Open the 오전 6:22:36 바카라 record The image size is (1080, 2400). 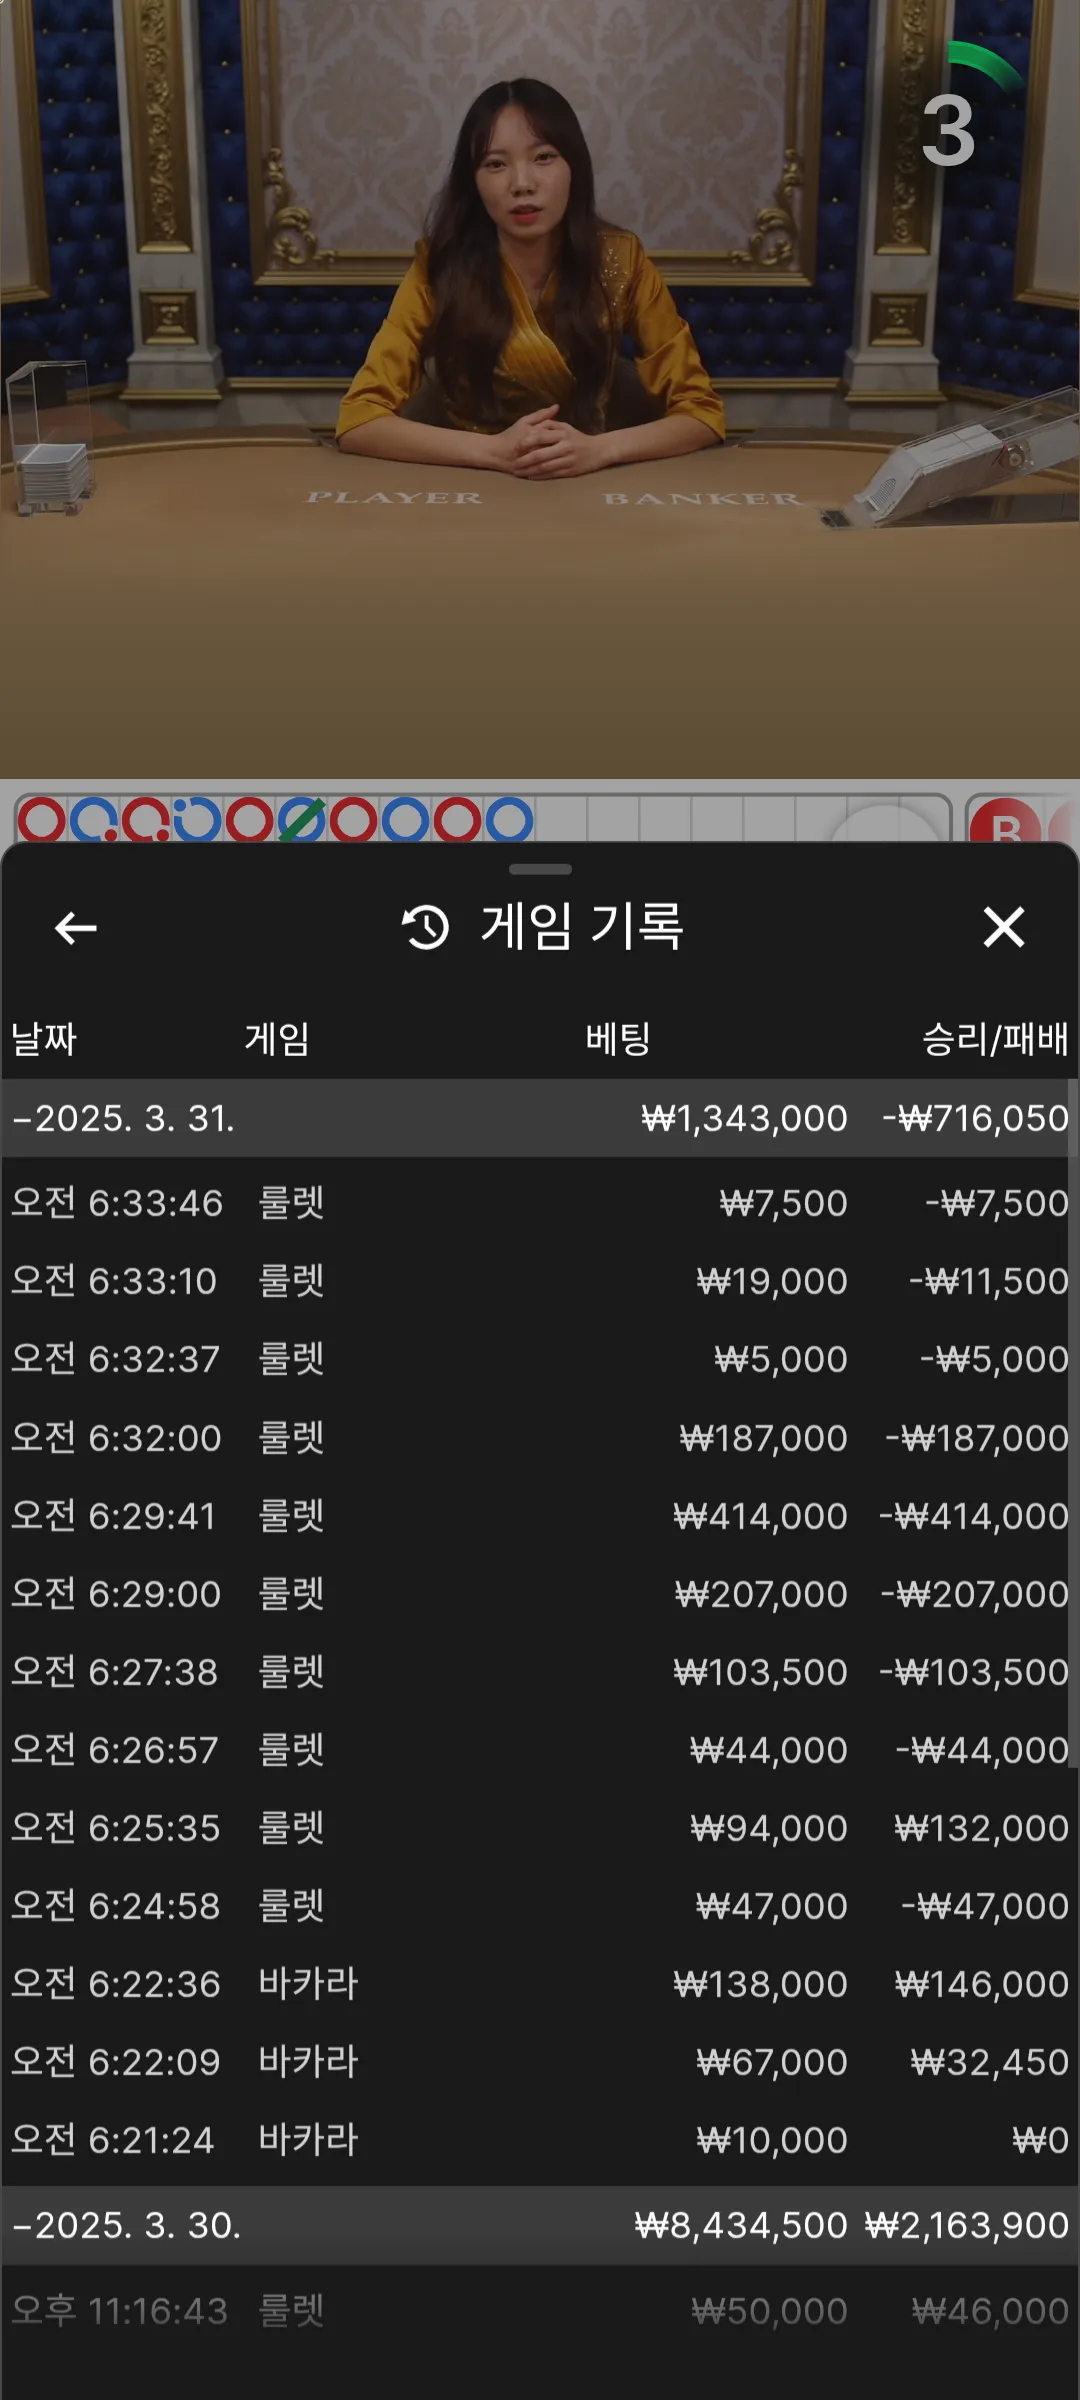point(540,1984)
